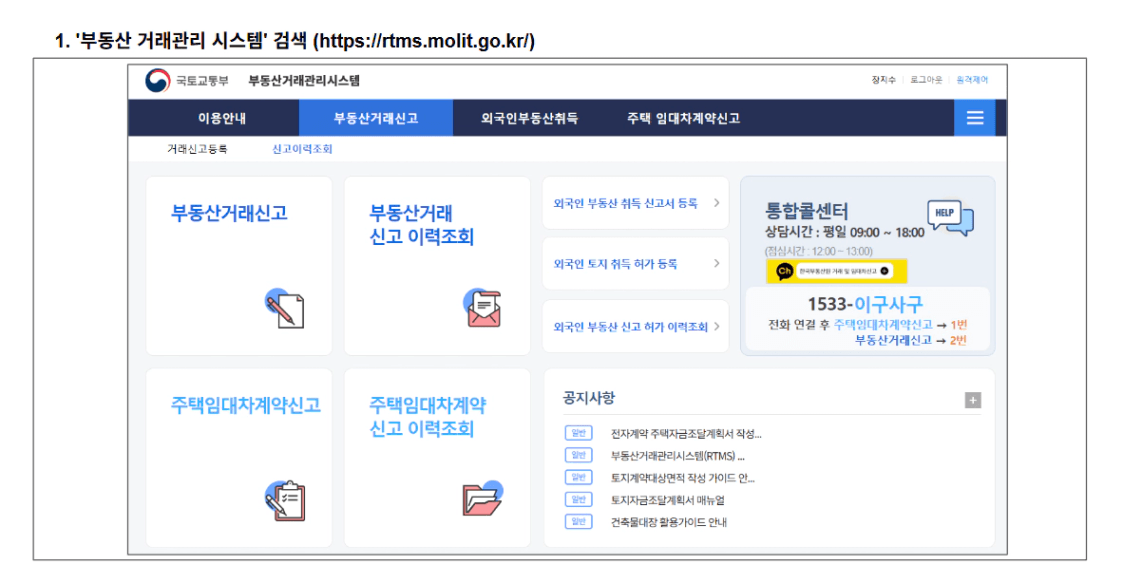This screenshot has height=564, width=1123.
Task: Click chevron beside 외국인 부동산 신고 허가 이력조회
Action: 716,326
